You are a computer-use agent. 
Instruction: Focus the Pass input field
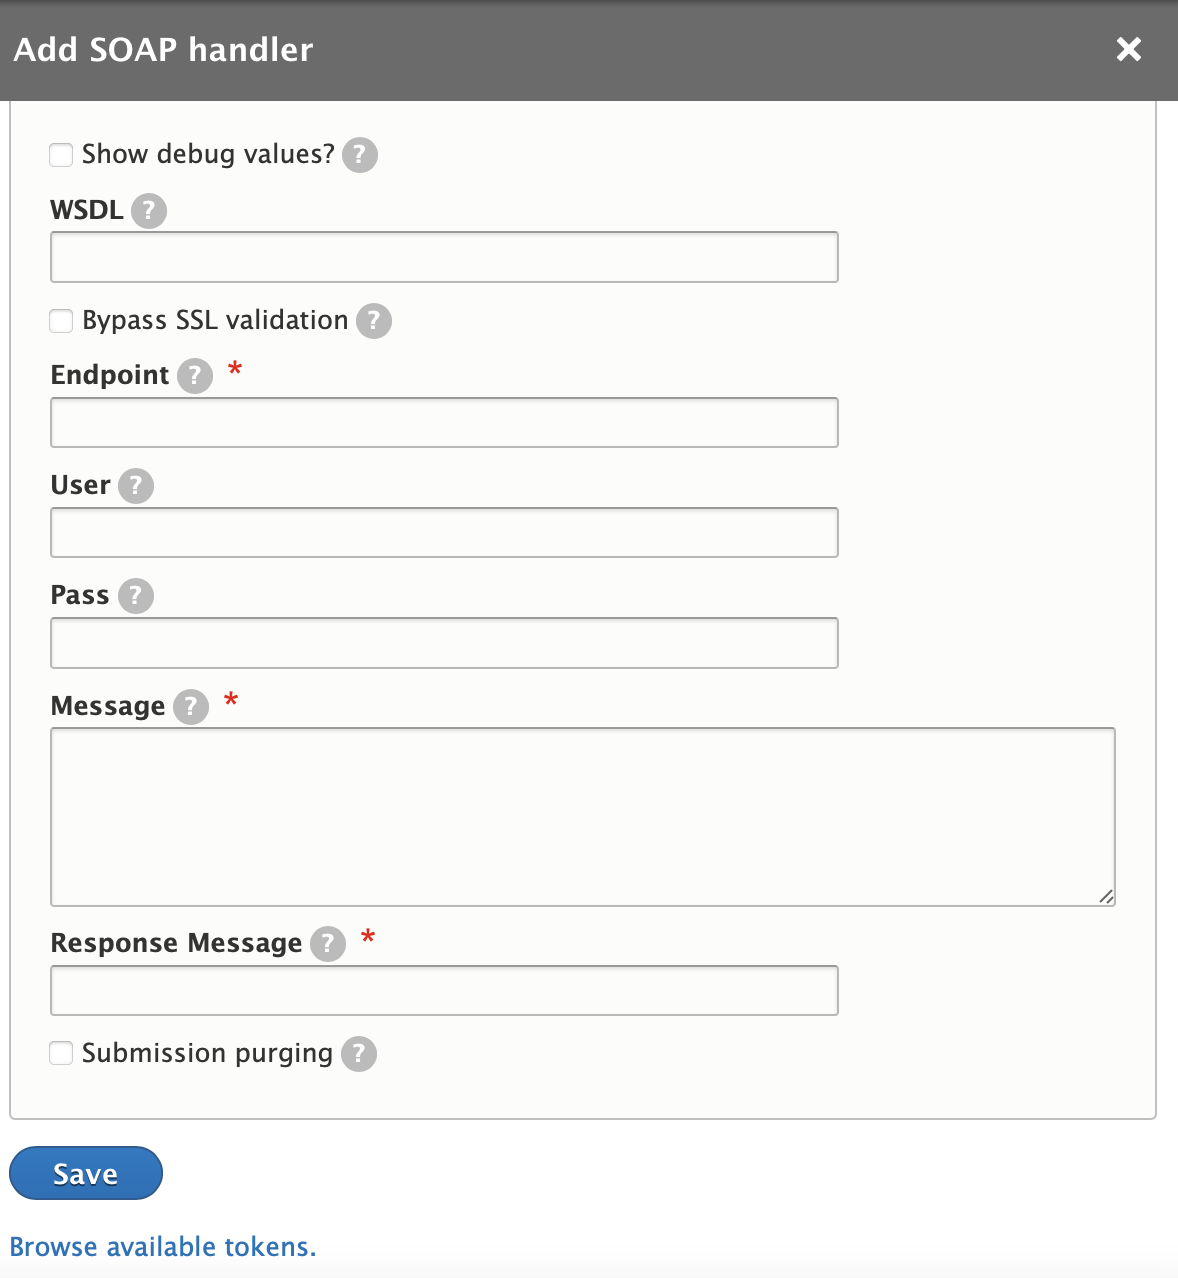444,643
